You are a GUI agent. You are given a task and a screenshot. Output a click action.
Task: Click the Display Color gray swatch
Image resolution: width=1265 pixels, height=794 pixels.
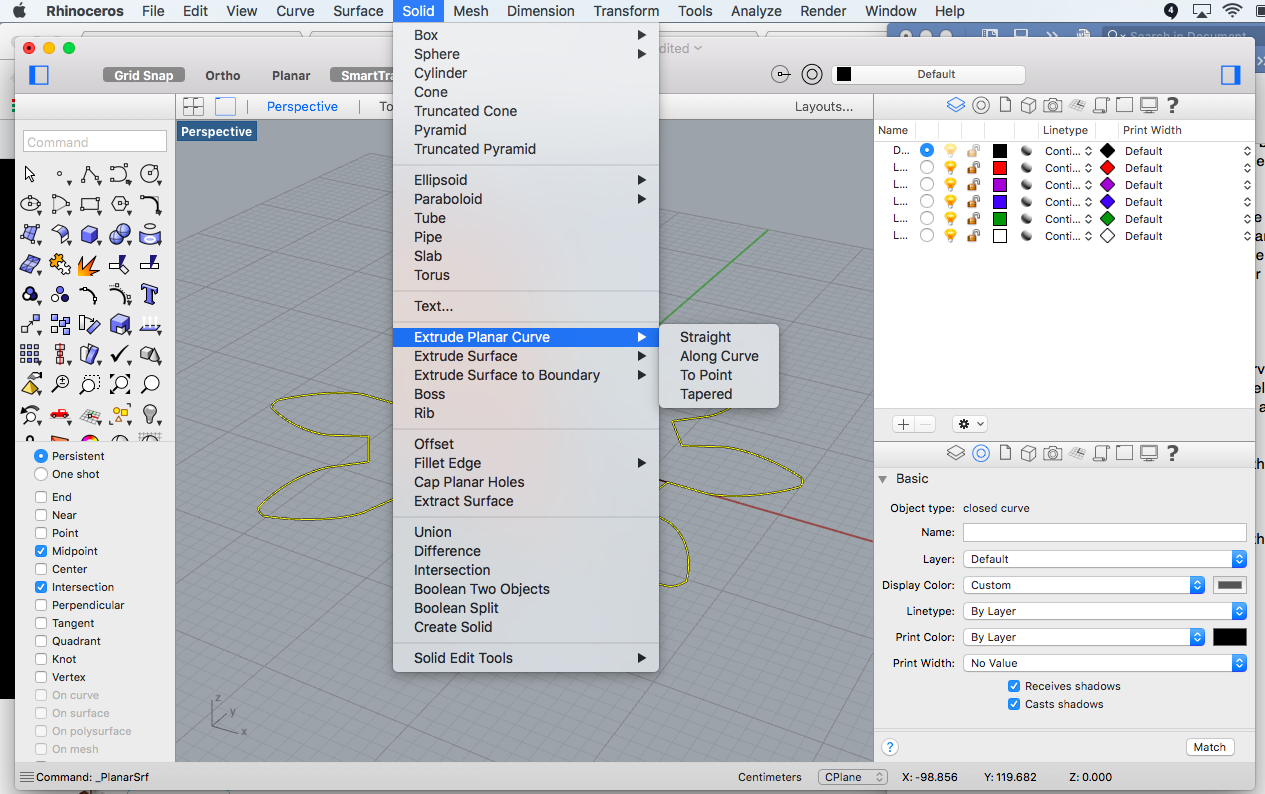click(1230, 585)
